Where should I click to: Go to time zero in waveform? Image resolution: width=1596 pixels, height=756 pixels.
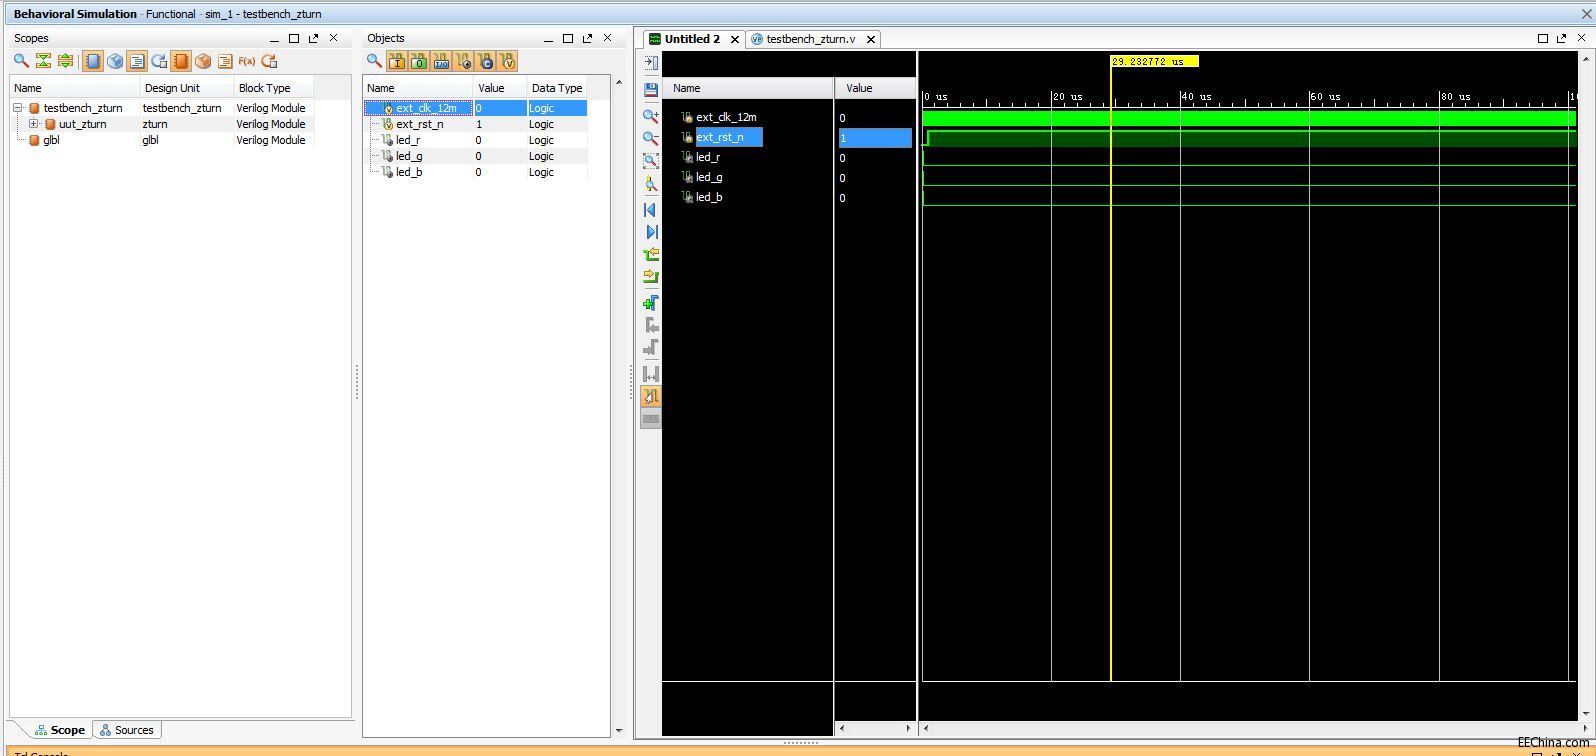[651, 210]
